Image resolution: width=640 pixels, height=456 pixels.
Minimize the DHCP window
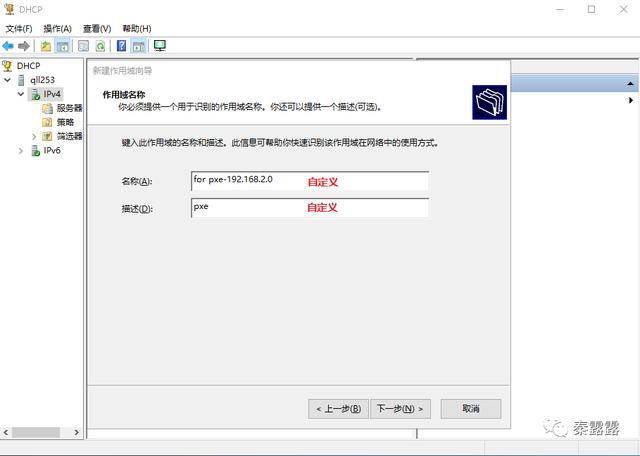[560, 9]
